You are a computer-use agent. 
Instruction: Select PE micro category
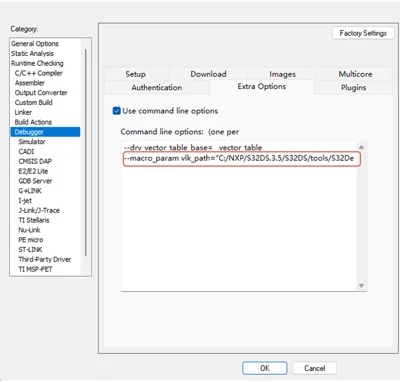coord(31,240)
